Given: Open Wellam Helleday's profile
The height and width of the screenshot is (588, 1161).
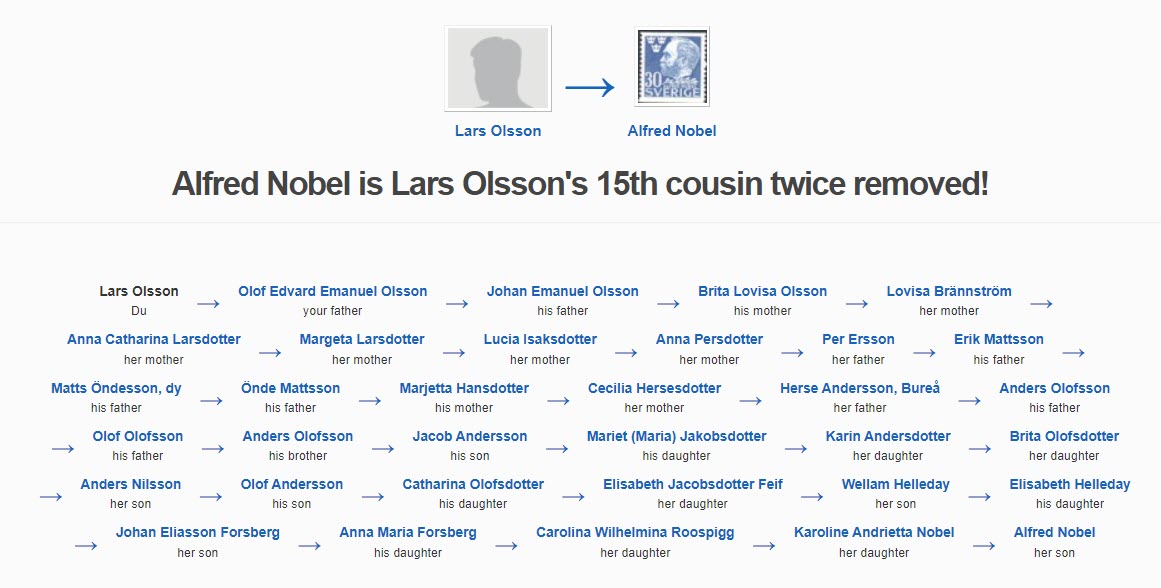Looking at the screenshot, I should click(895, 484).
